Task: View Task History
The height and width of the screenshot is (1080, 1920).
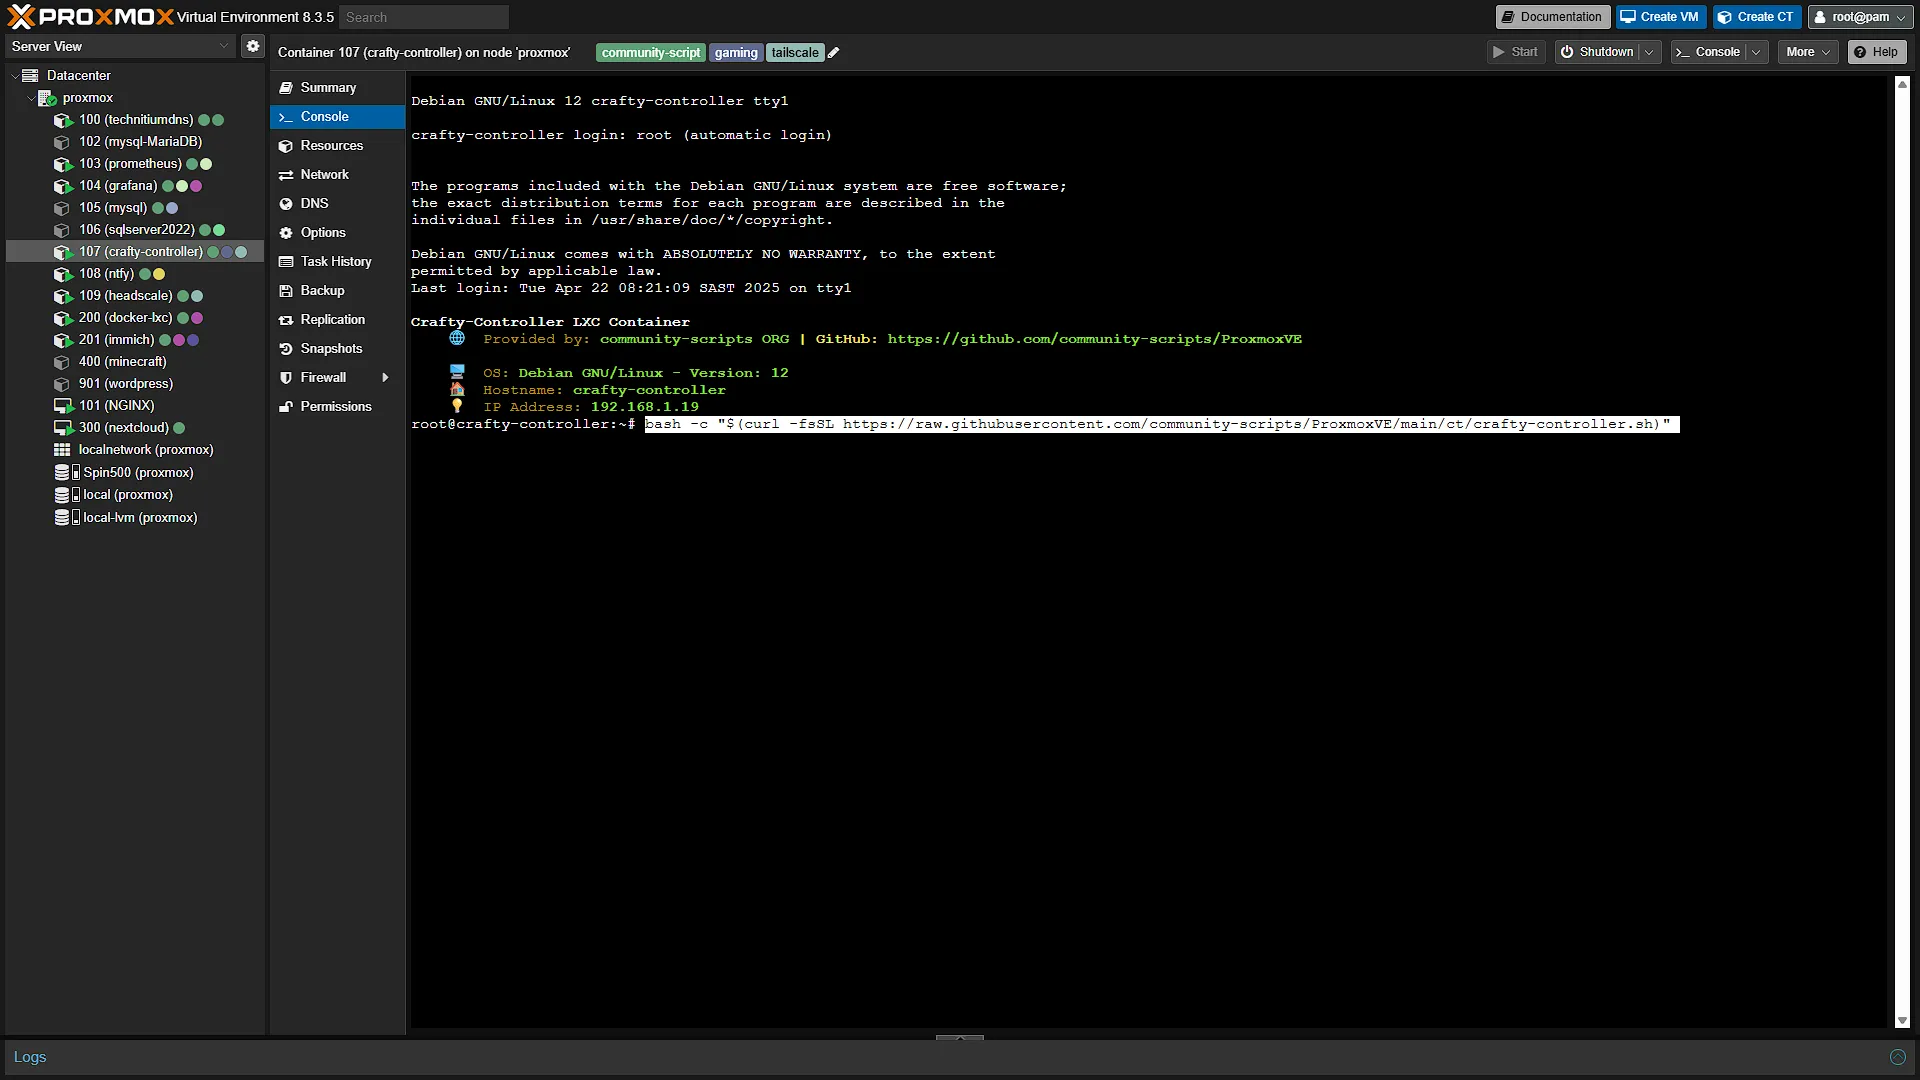Action: coord(337,262)
